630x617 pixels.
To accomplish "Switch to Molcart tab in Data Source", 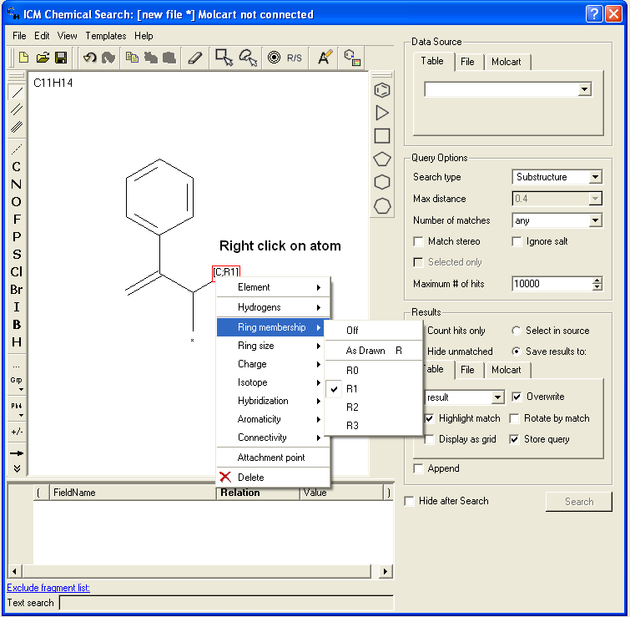I will click(x=506, y=62).
